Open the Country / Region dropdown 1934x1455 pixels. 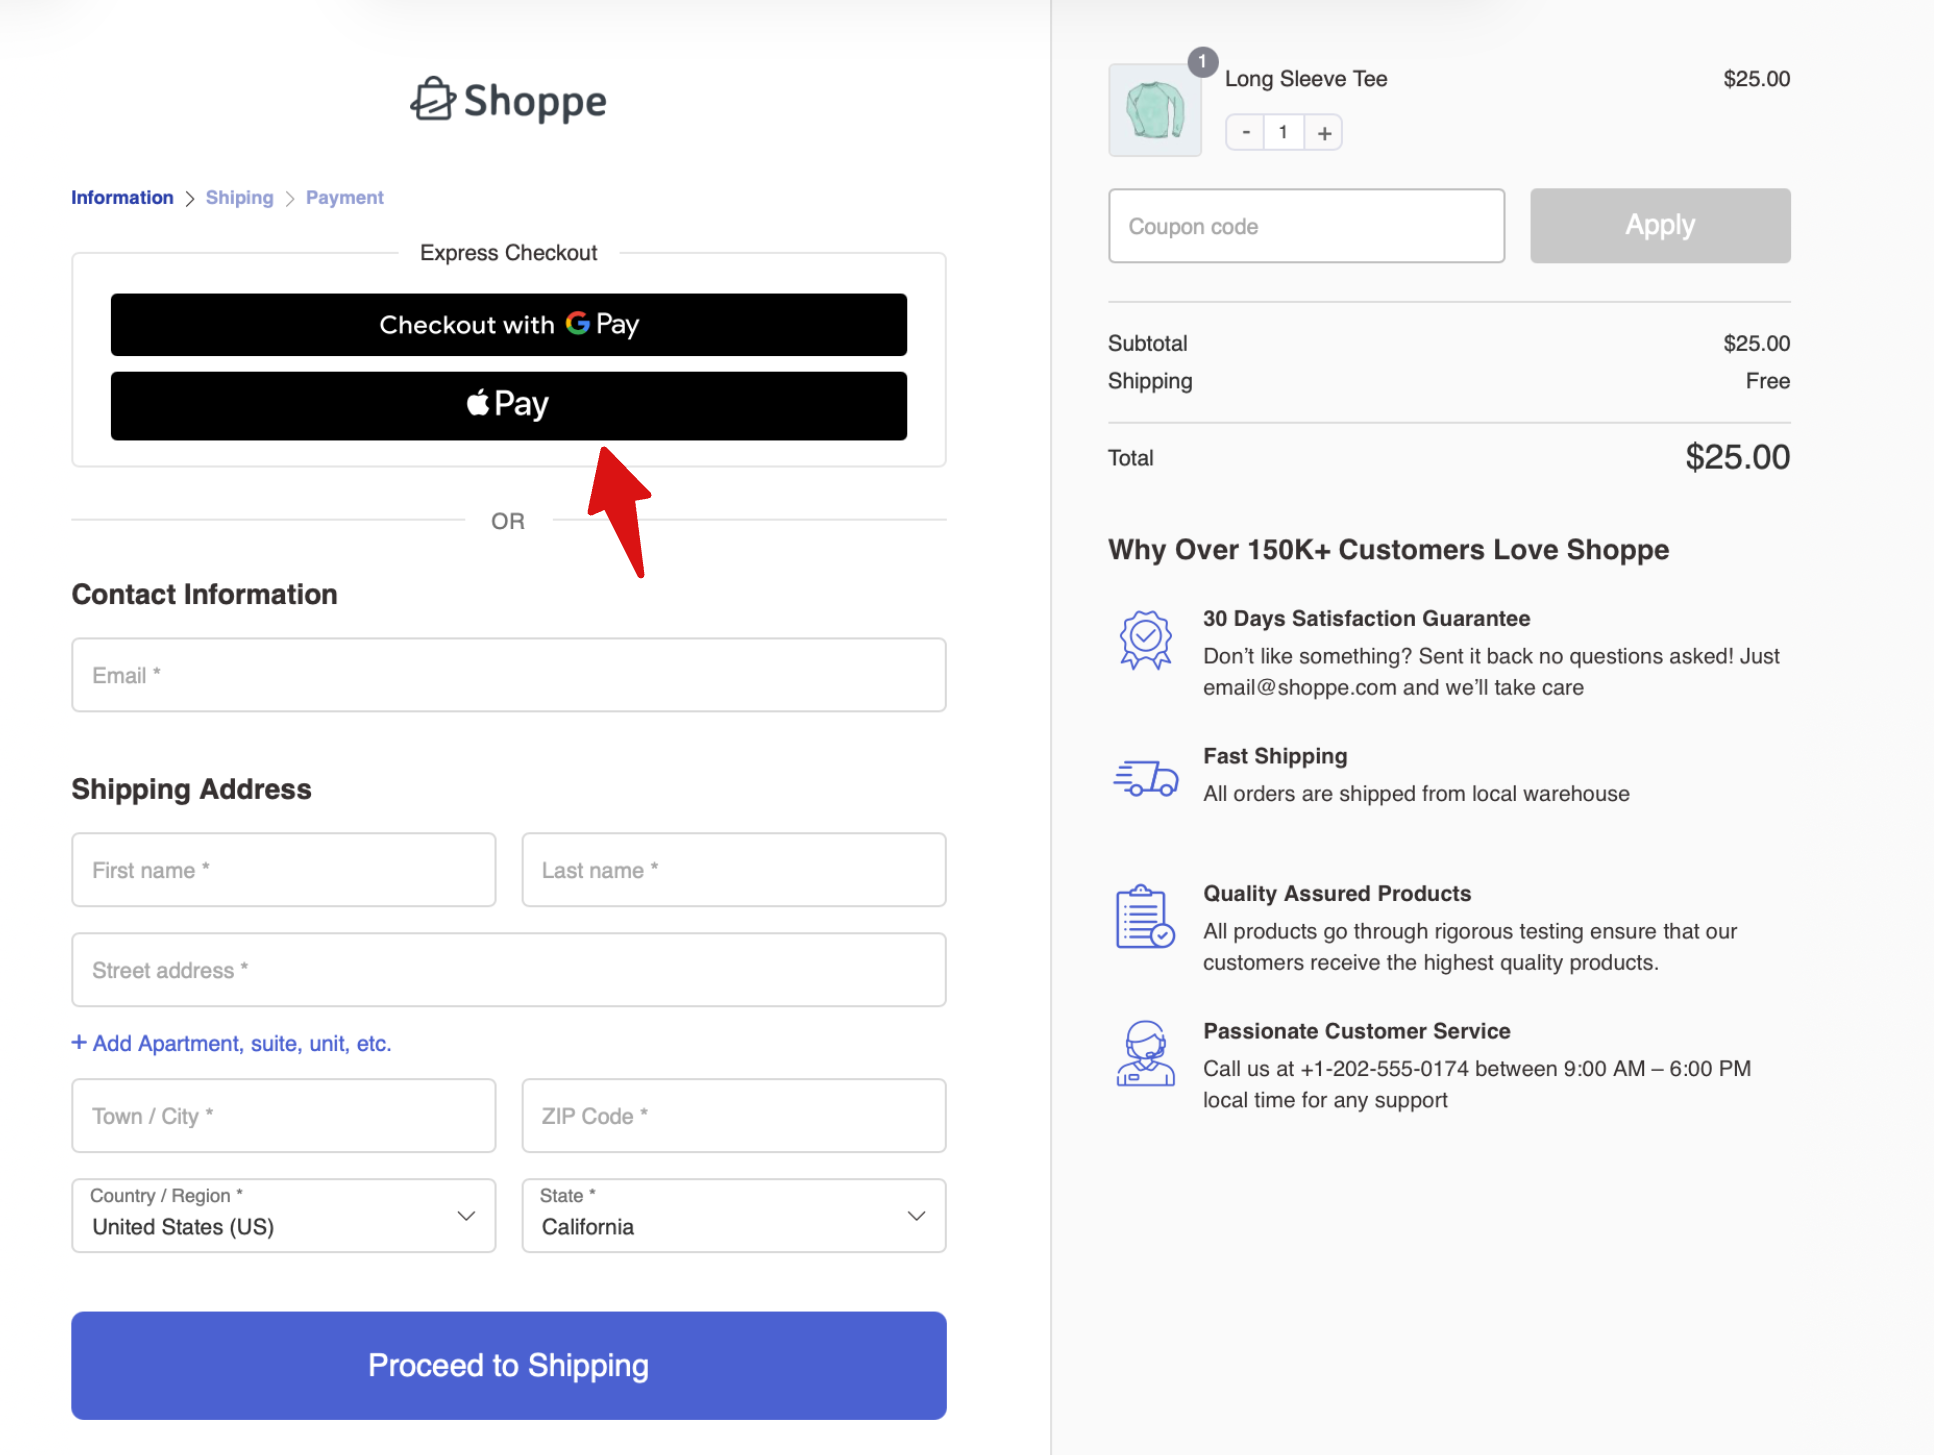(x=284, y=1215)
